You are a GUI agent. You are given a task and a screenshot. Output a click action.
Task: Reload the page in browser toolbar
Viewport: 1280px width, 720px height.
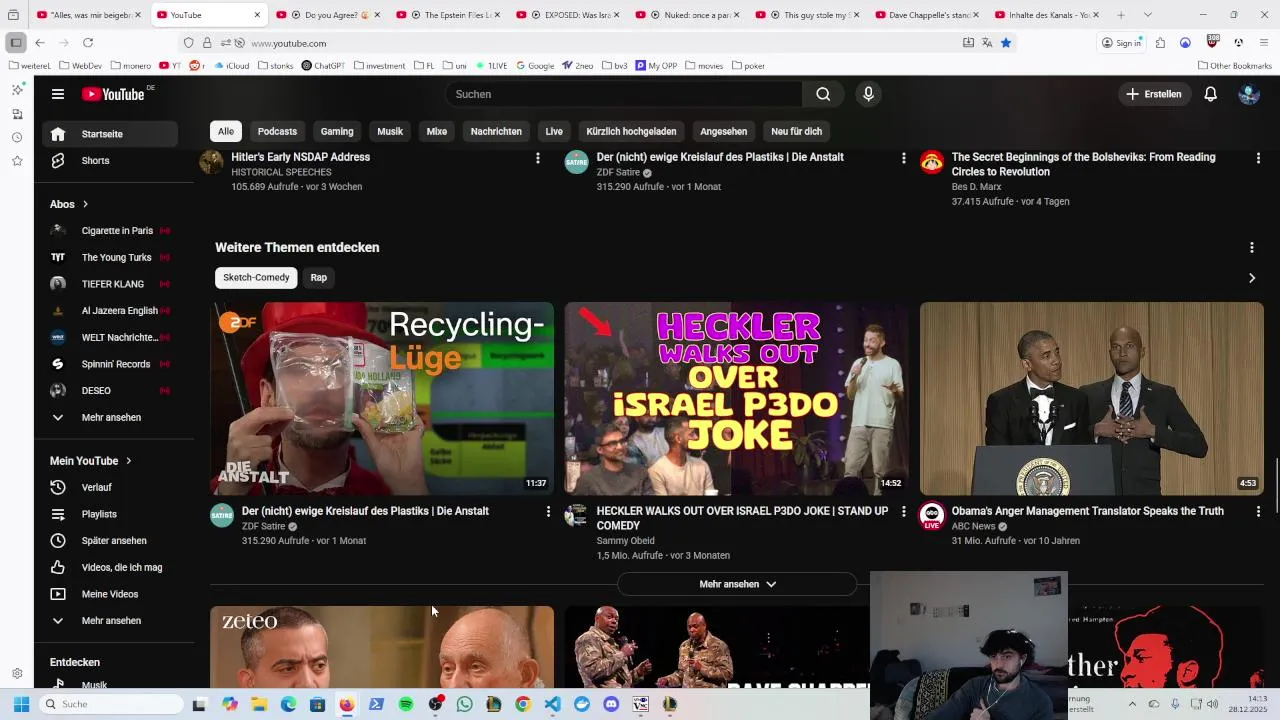pyautogui.click(x=88, y=43)
